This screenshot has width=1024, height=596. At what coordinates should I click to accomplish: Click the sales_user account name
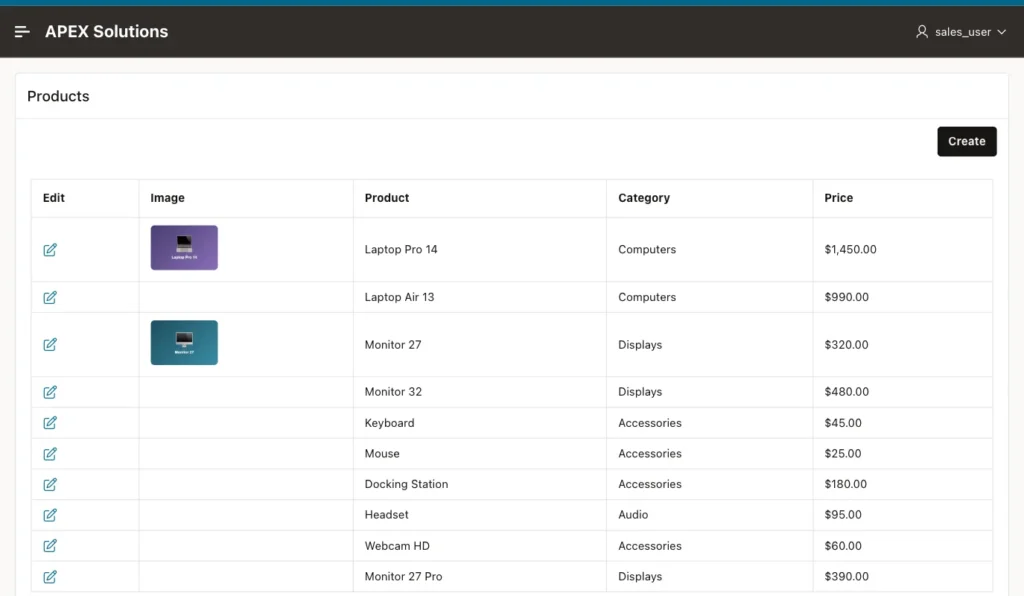[x=963, y=32]
